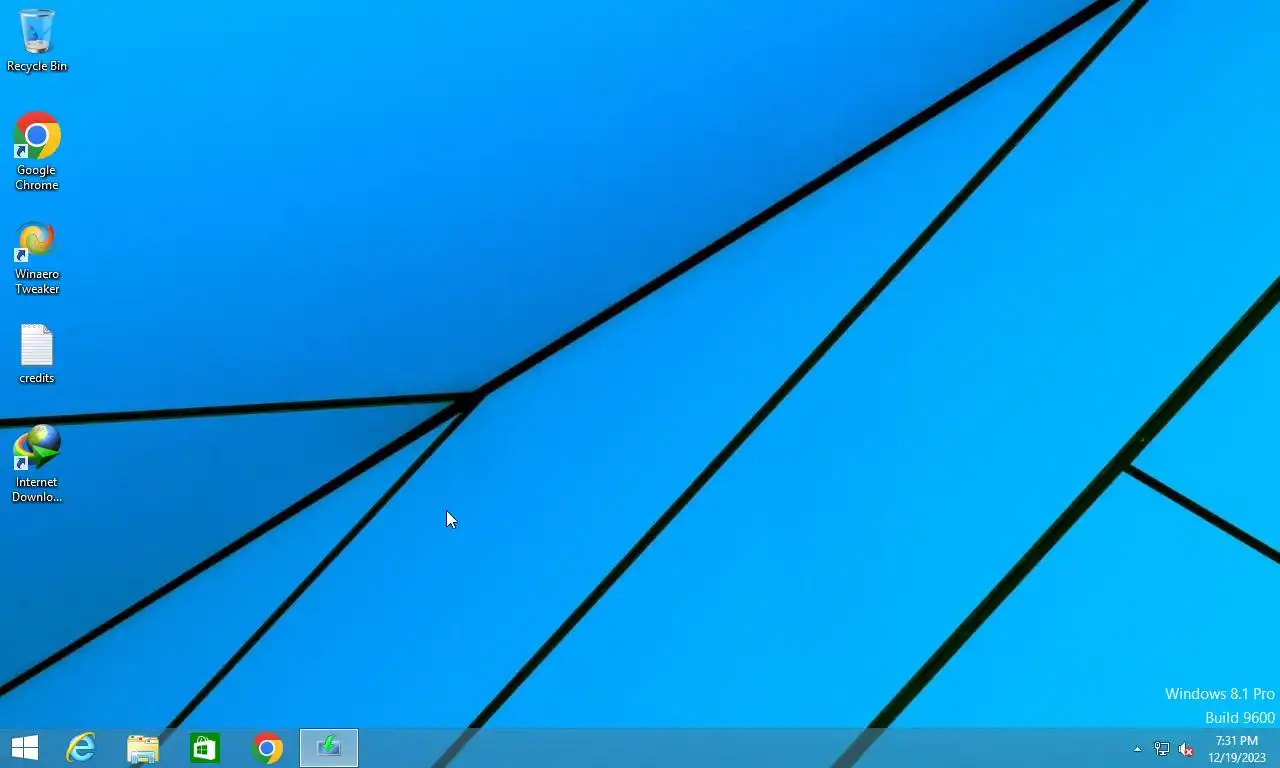1280x768 pixels.
Task: Launch Chrome from the taskbar
Action: [x=267, y=748]
